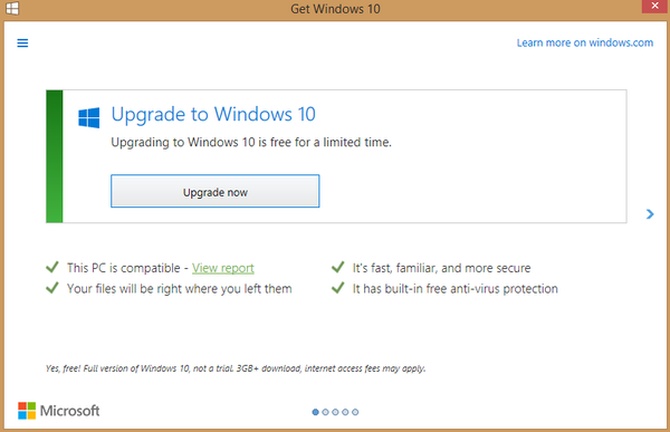This screenshot has width=670, height=432.
Task: Open the 'View report' link
Action: tap(223, 268)
